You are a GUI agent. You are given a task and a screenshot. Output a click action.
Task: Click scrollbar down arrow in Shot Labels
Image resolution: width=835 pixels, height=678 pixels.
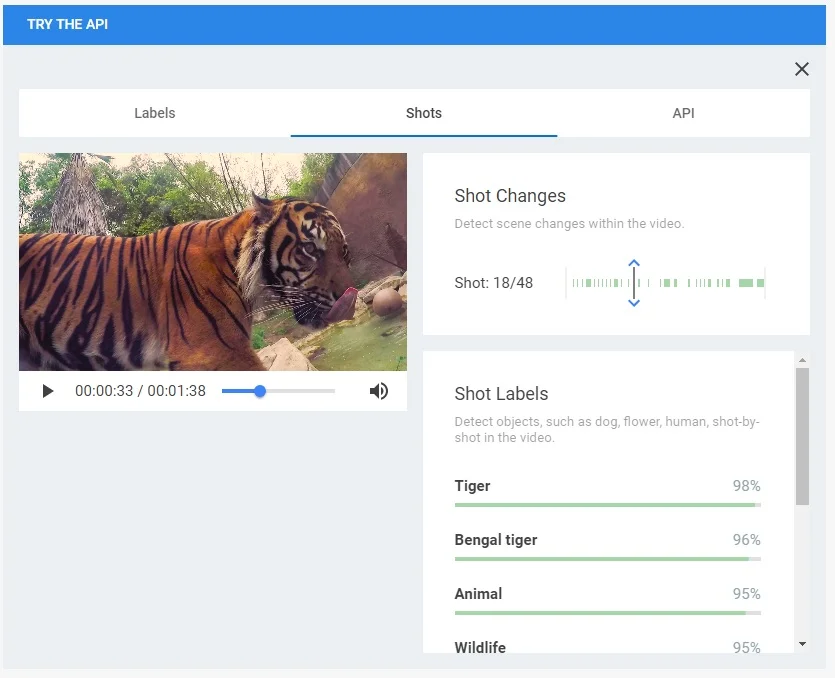[803, 644]
